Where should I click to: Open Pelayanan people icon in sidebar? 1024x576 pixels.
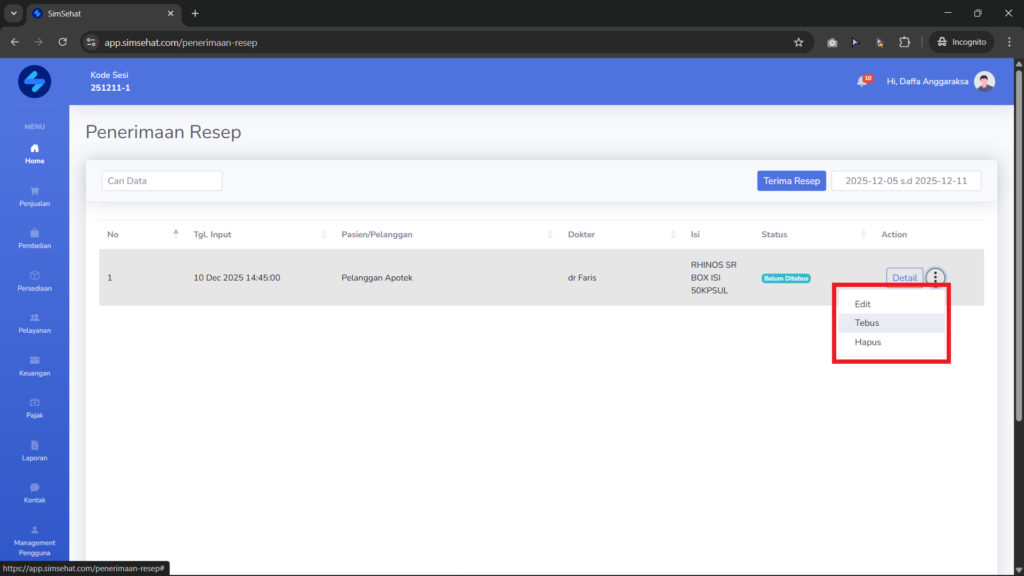[x=35, y=318]
